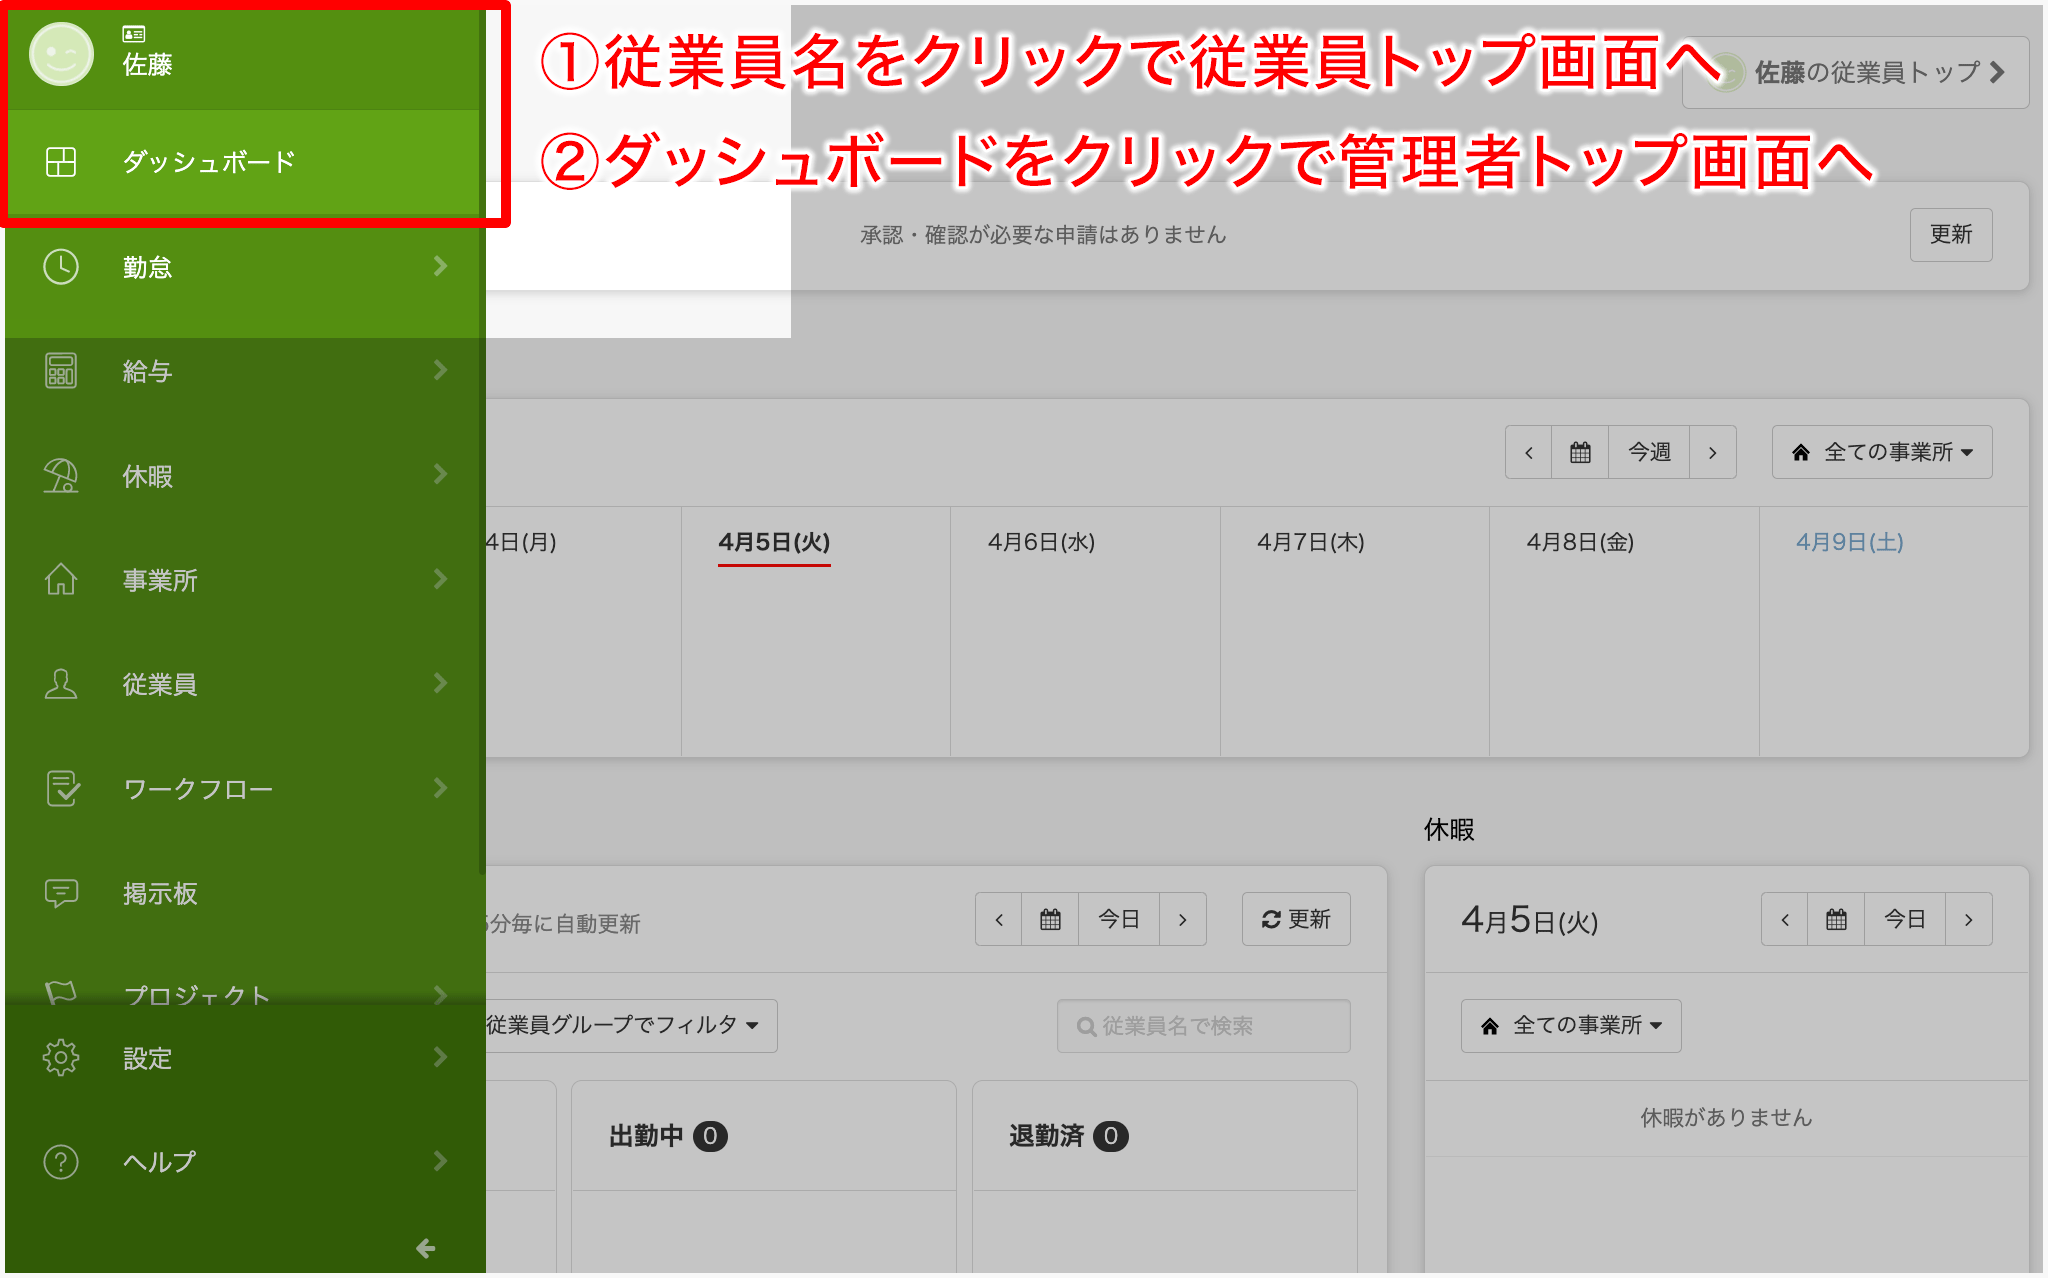Click 佐藤 employee name in sidebar
Viewport: 2048px width, 1278px height.
[x=147, y=65]
